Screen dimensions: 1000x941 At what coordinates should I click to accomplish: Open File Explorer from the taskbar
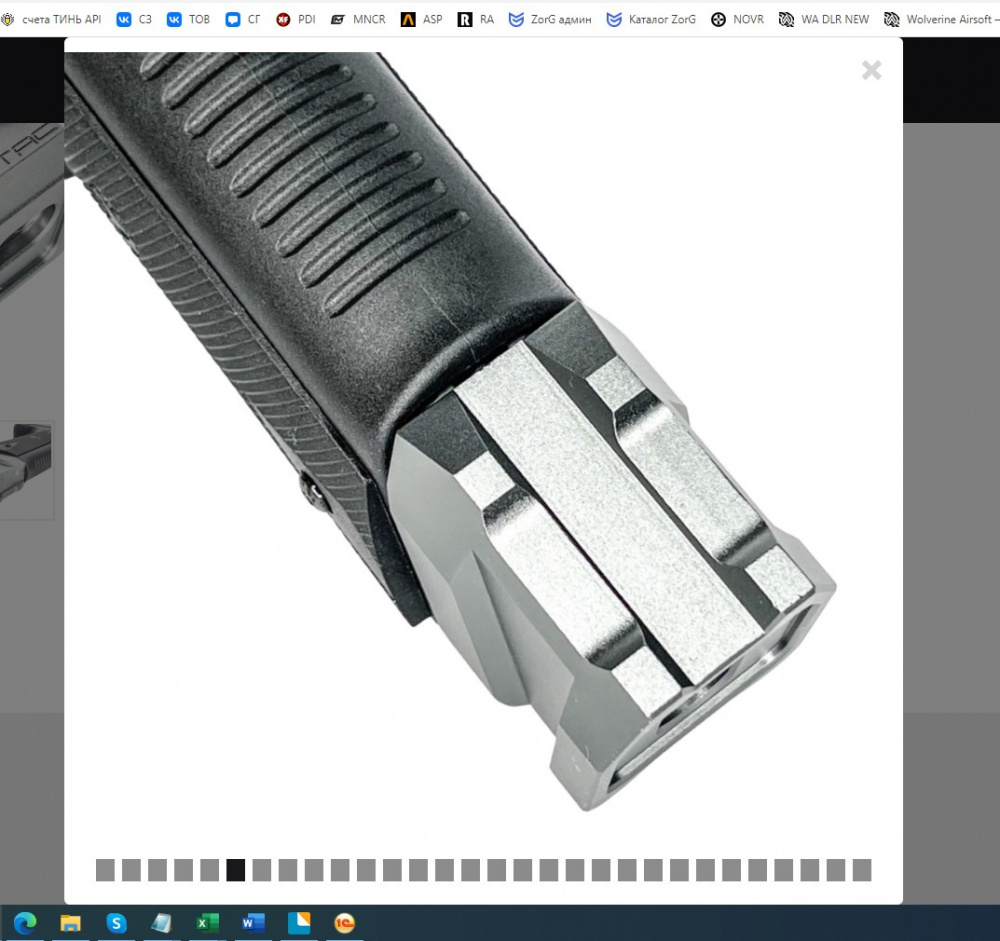click(x=71, y=923)
